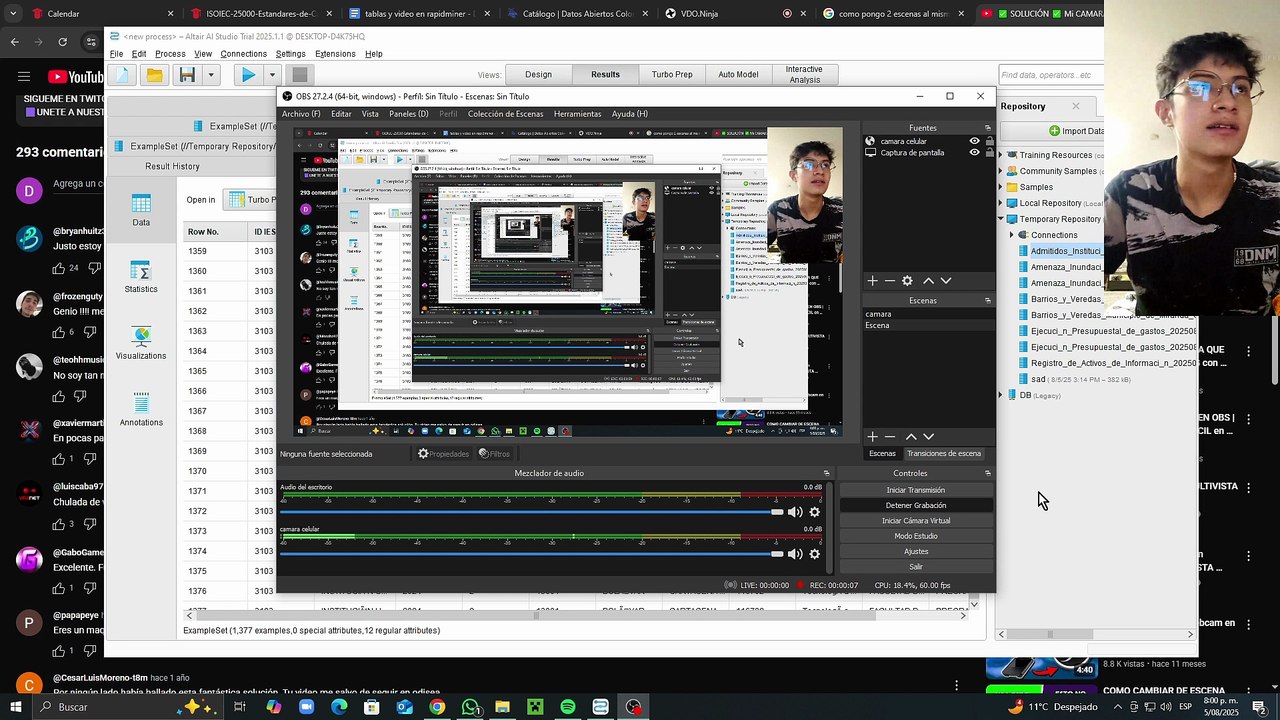Click Modo Estudio button
Screen dimensions: 1280x720
pos(915,536)
